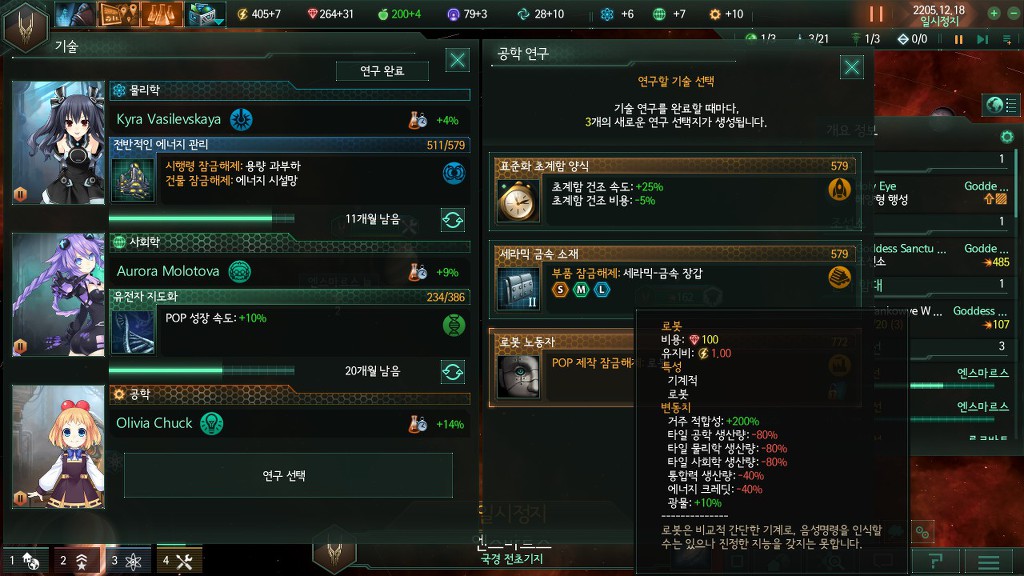Open the contacts advisor topbar icon
Image resolution: width=1024 pixels, height=576 pixels.
[74, 14]
